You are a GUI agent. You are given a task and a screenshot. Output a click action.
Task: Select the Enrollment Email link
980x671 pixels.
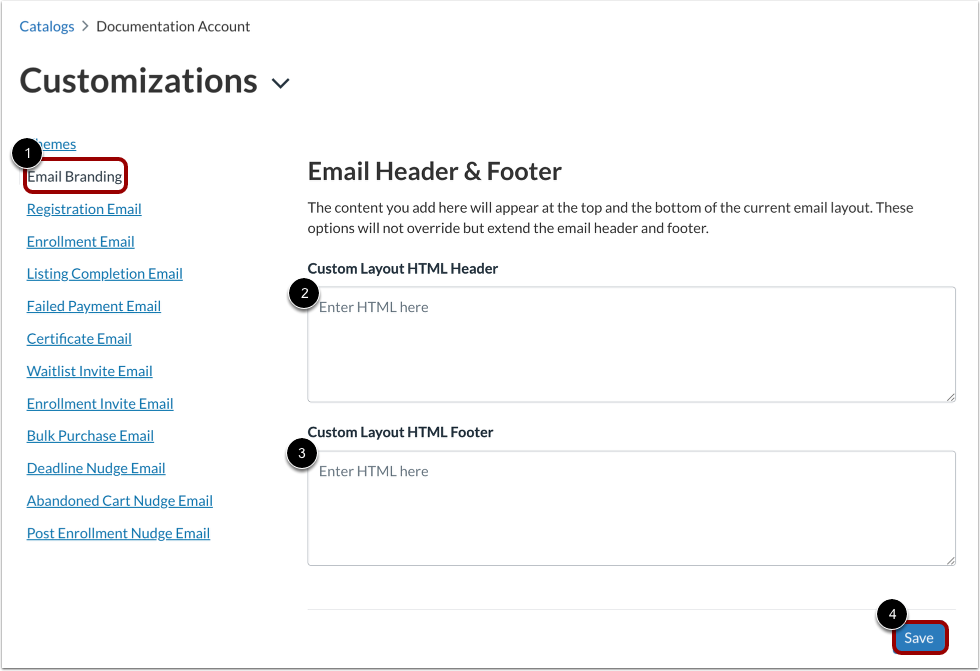coord(80,241)
